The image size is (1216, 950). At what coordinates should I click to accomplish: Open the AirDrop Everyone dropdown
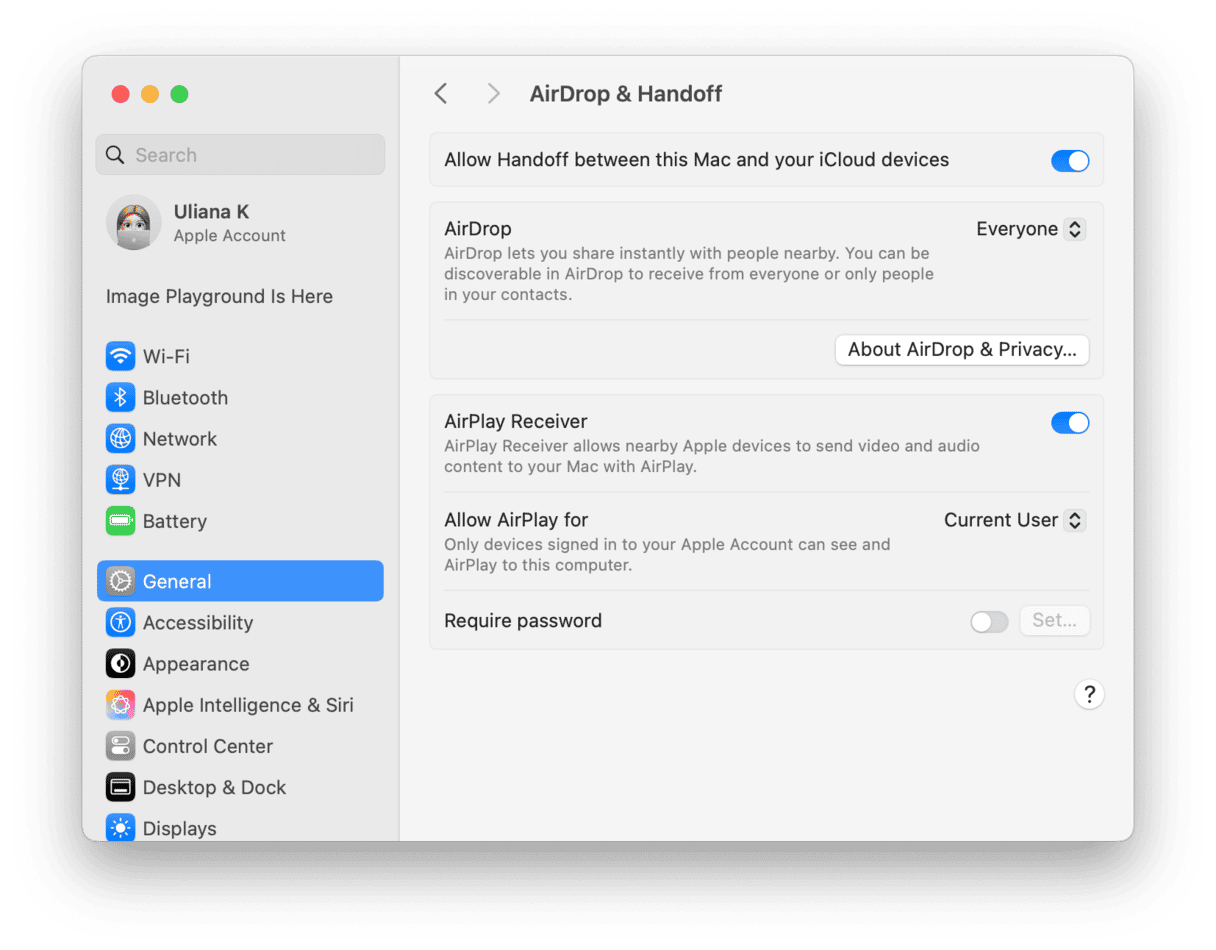[1031, 229]
